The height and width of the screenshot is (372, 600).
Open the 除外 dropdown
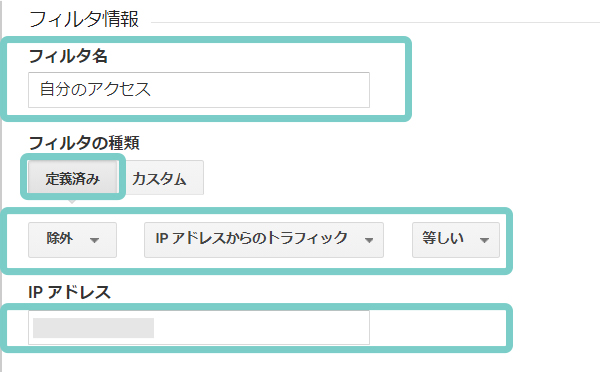pos(72,240)
